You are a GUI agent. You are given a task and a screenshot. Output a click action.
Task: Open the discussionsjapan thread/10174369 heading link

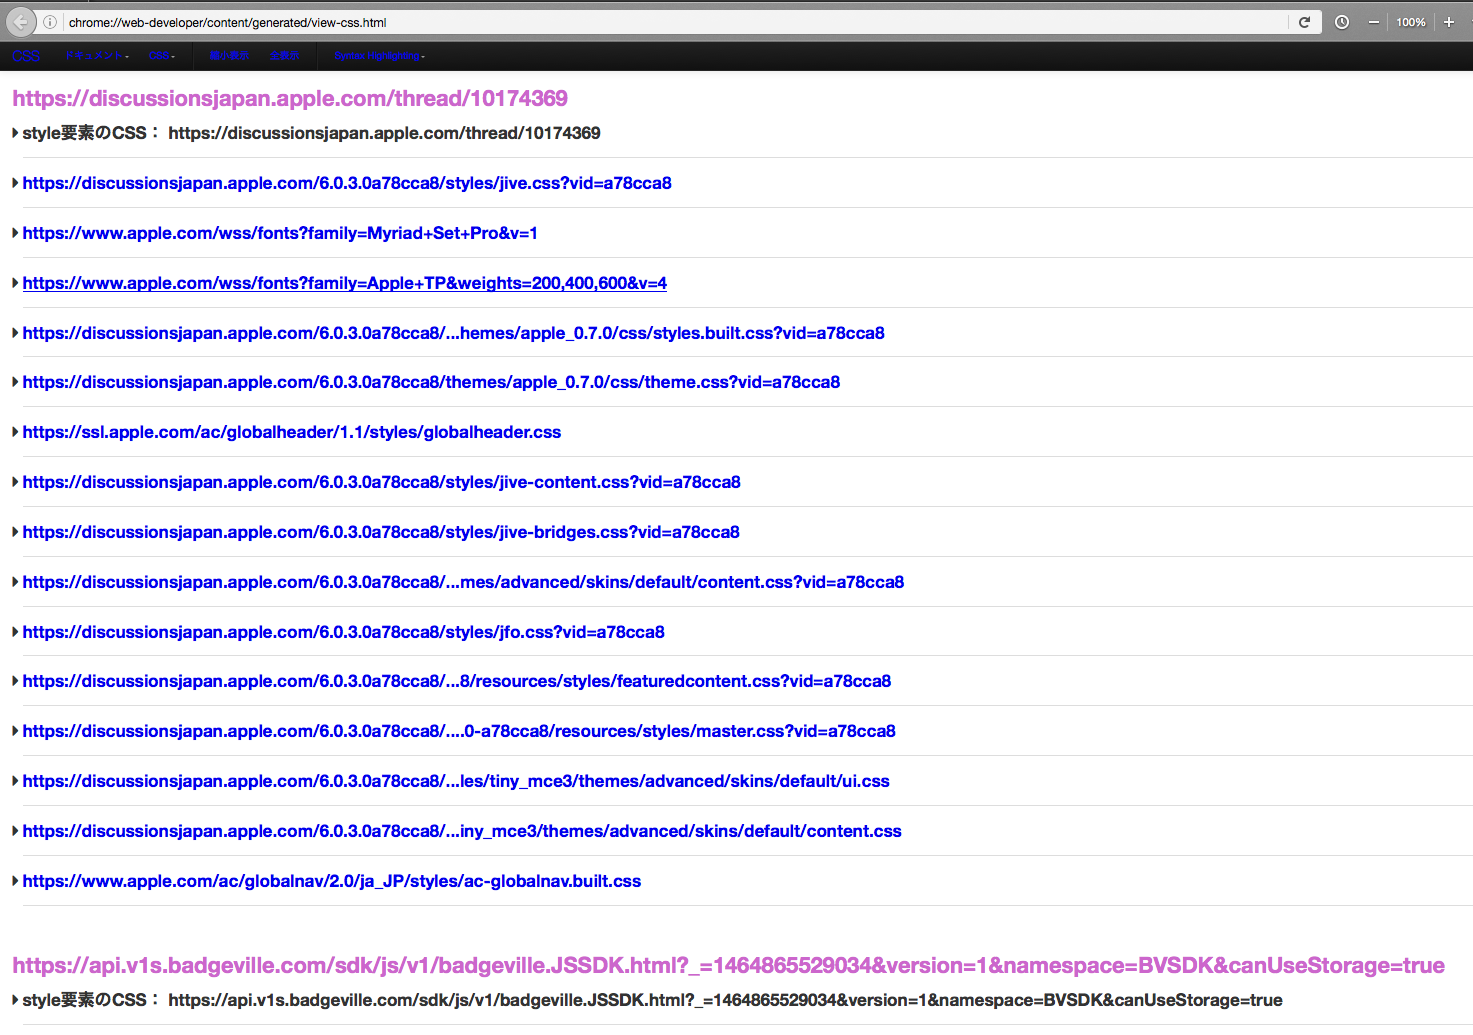click(290, 98)
